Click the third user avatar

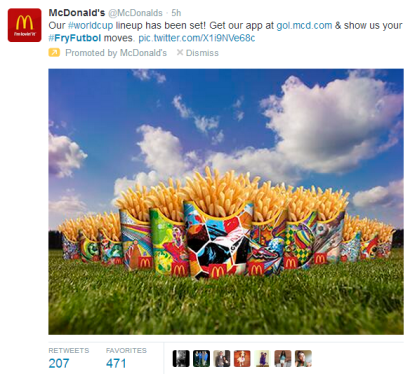coord(222,359)
